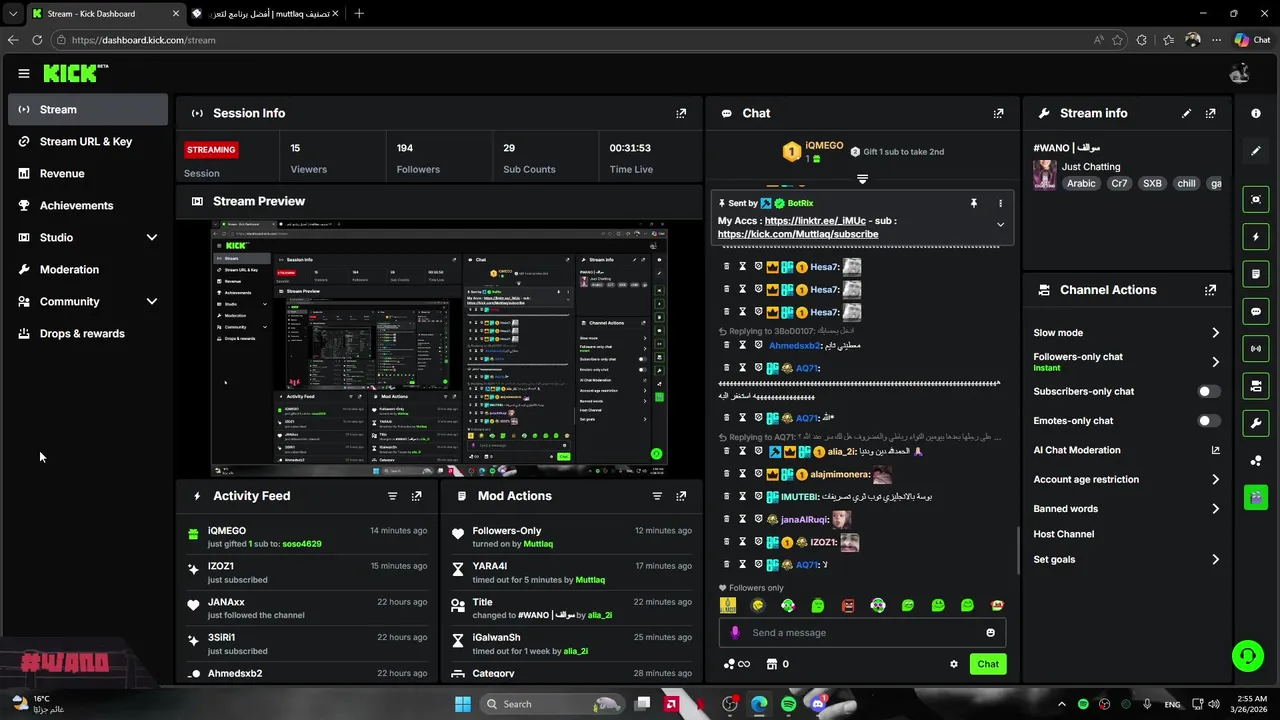Screen dimensions: 1280x720
Task: Pop out the Activity Feed panel
Action: click(x=417, y=496)
